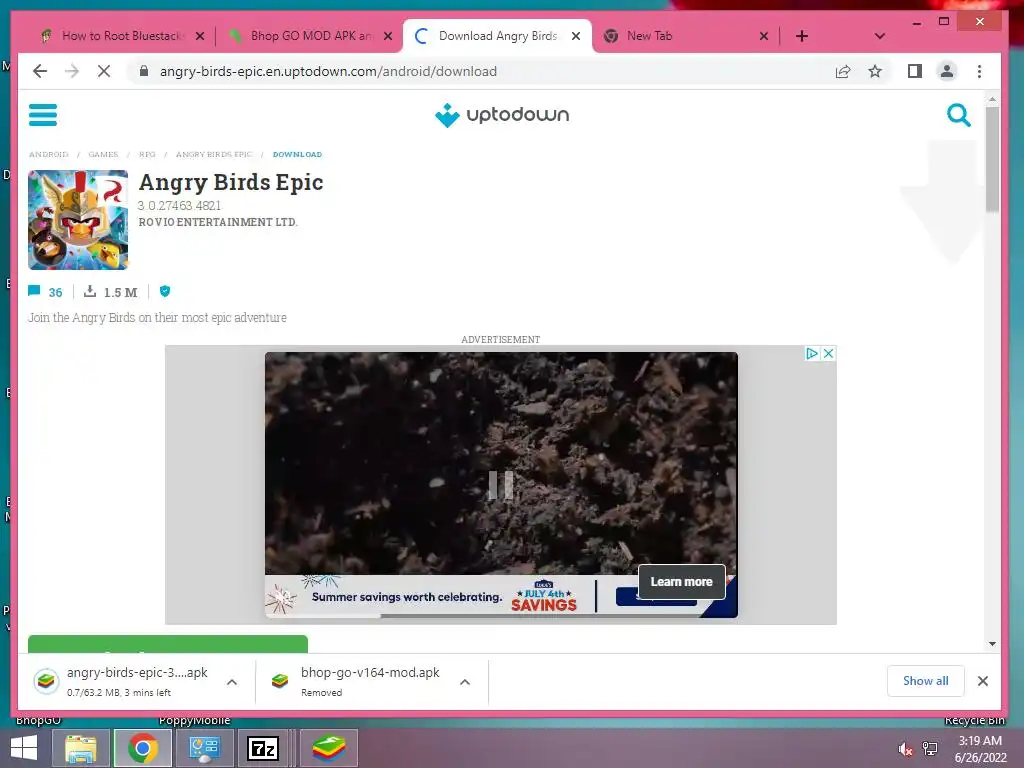The height and width of the screenshot is (768, 1024).
Task: Click the browser forward arrow
Action: click(72, 71)
